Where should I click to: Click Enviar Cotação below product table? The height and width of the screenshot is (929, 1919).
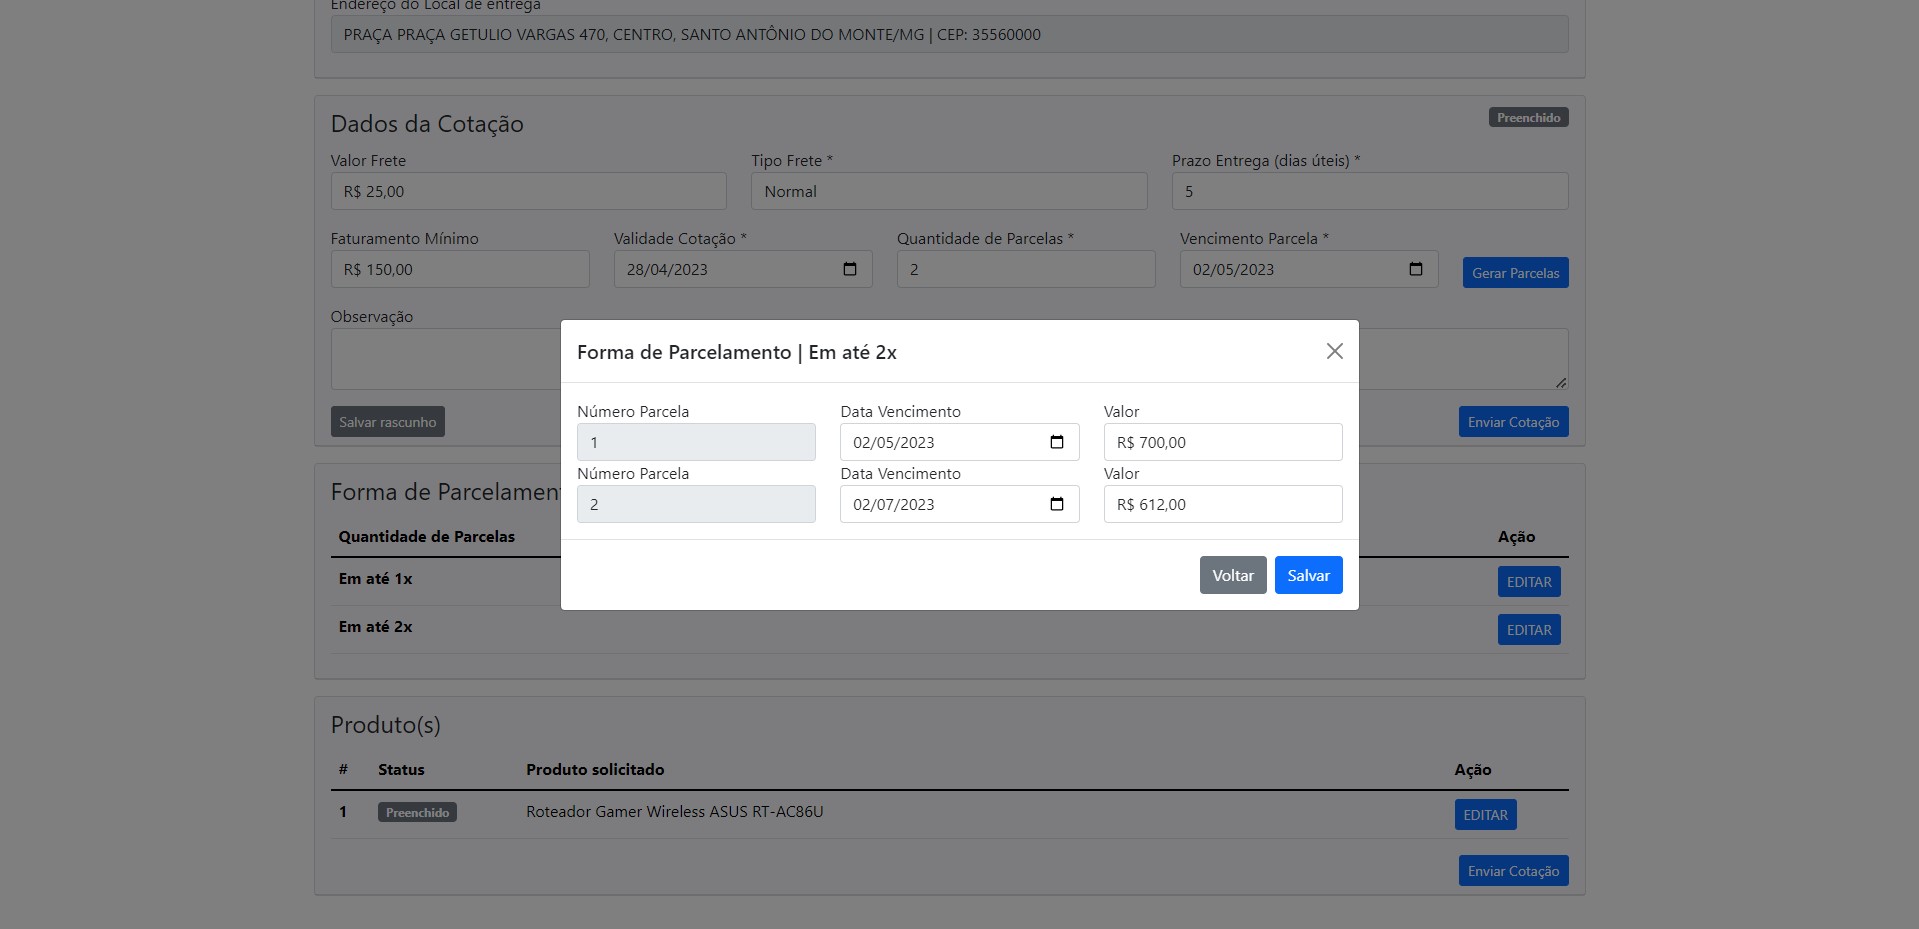point(1513,871)
